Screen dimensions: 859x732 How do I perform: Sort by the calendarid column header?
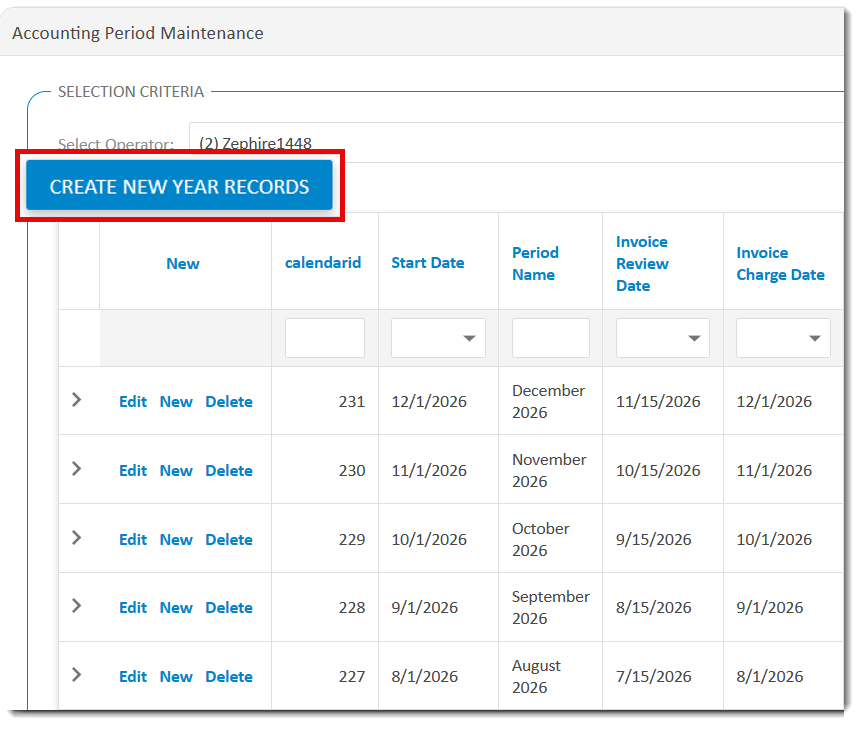[323, 262]
